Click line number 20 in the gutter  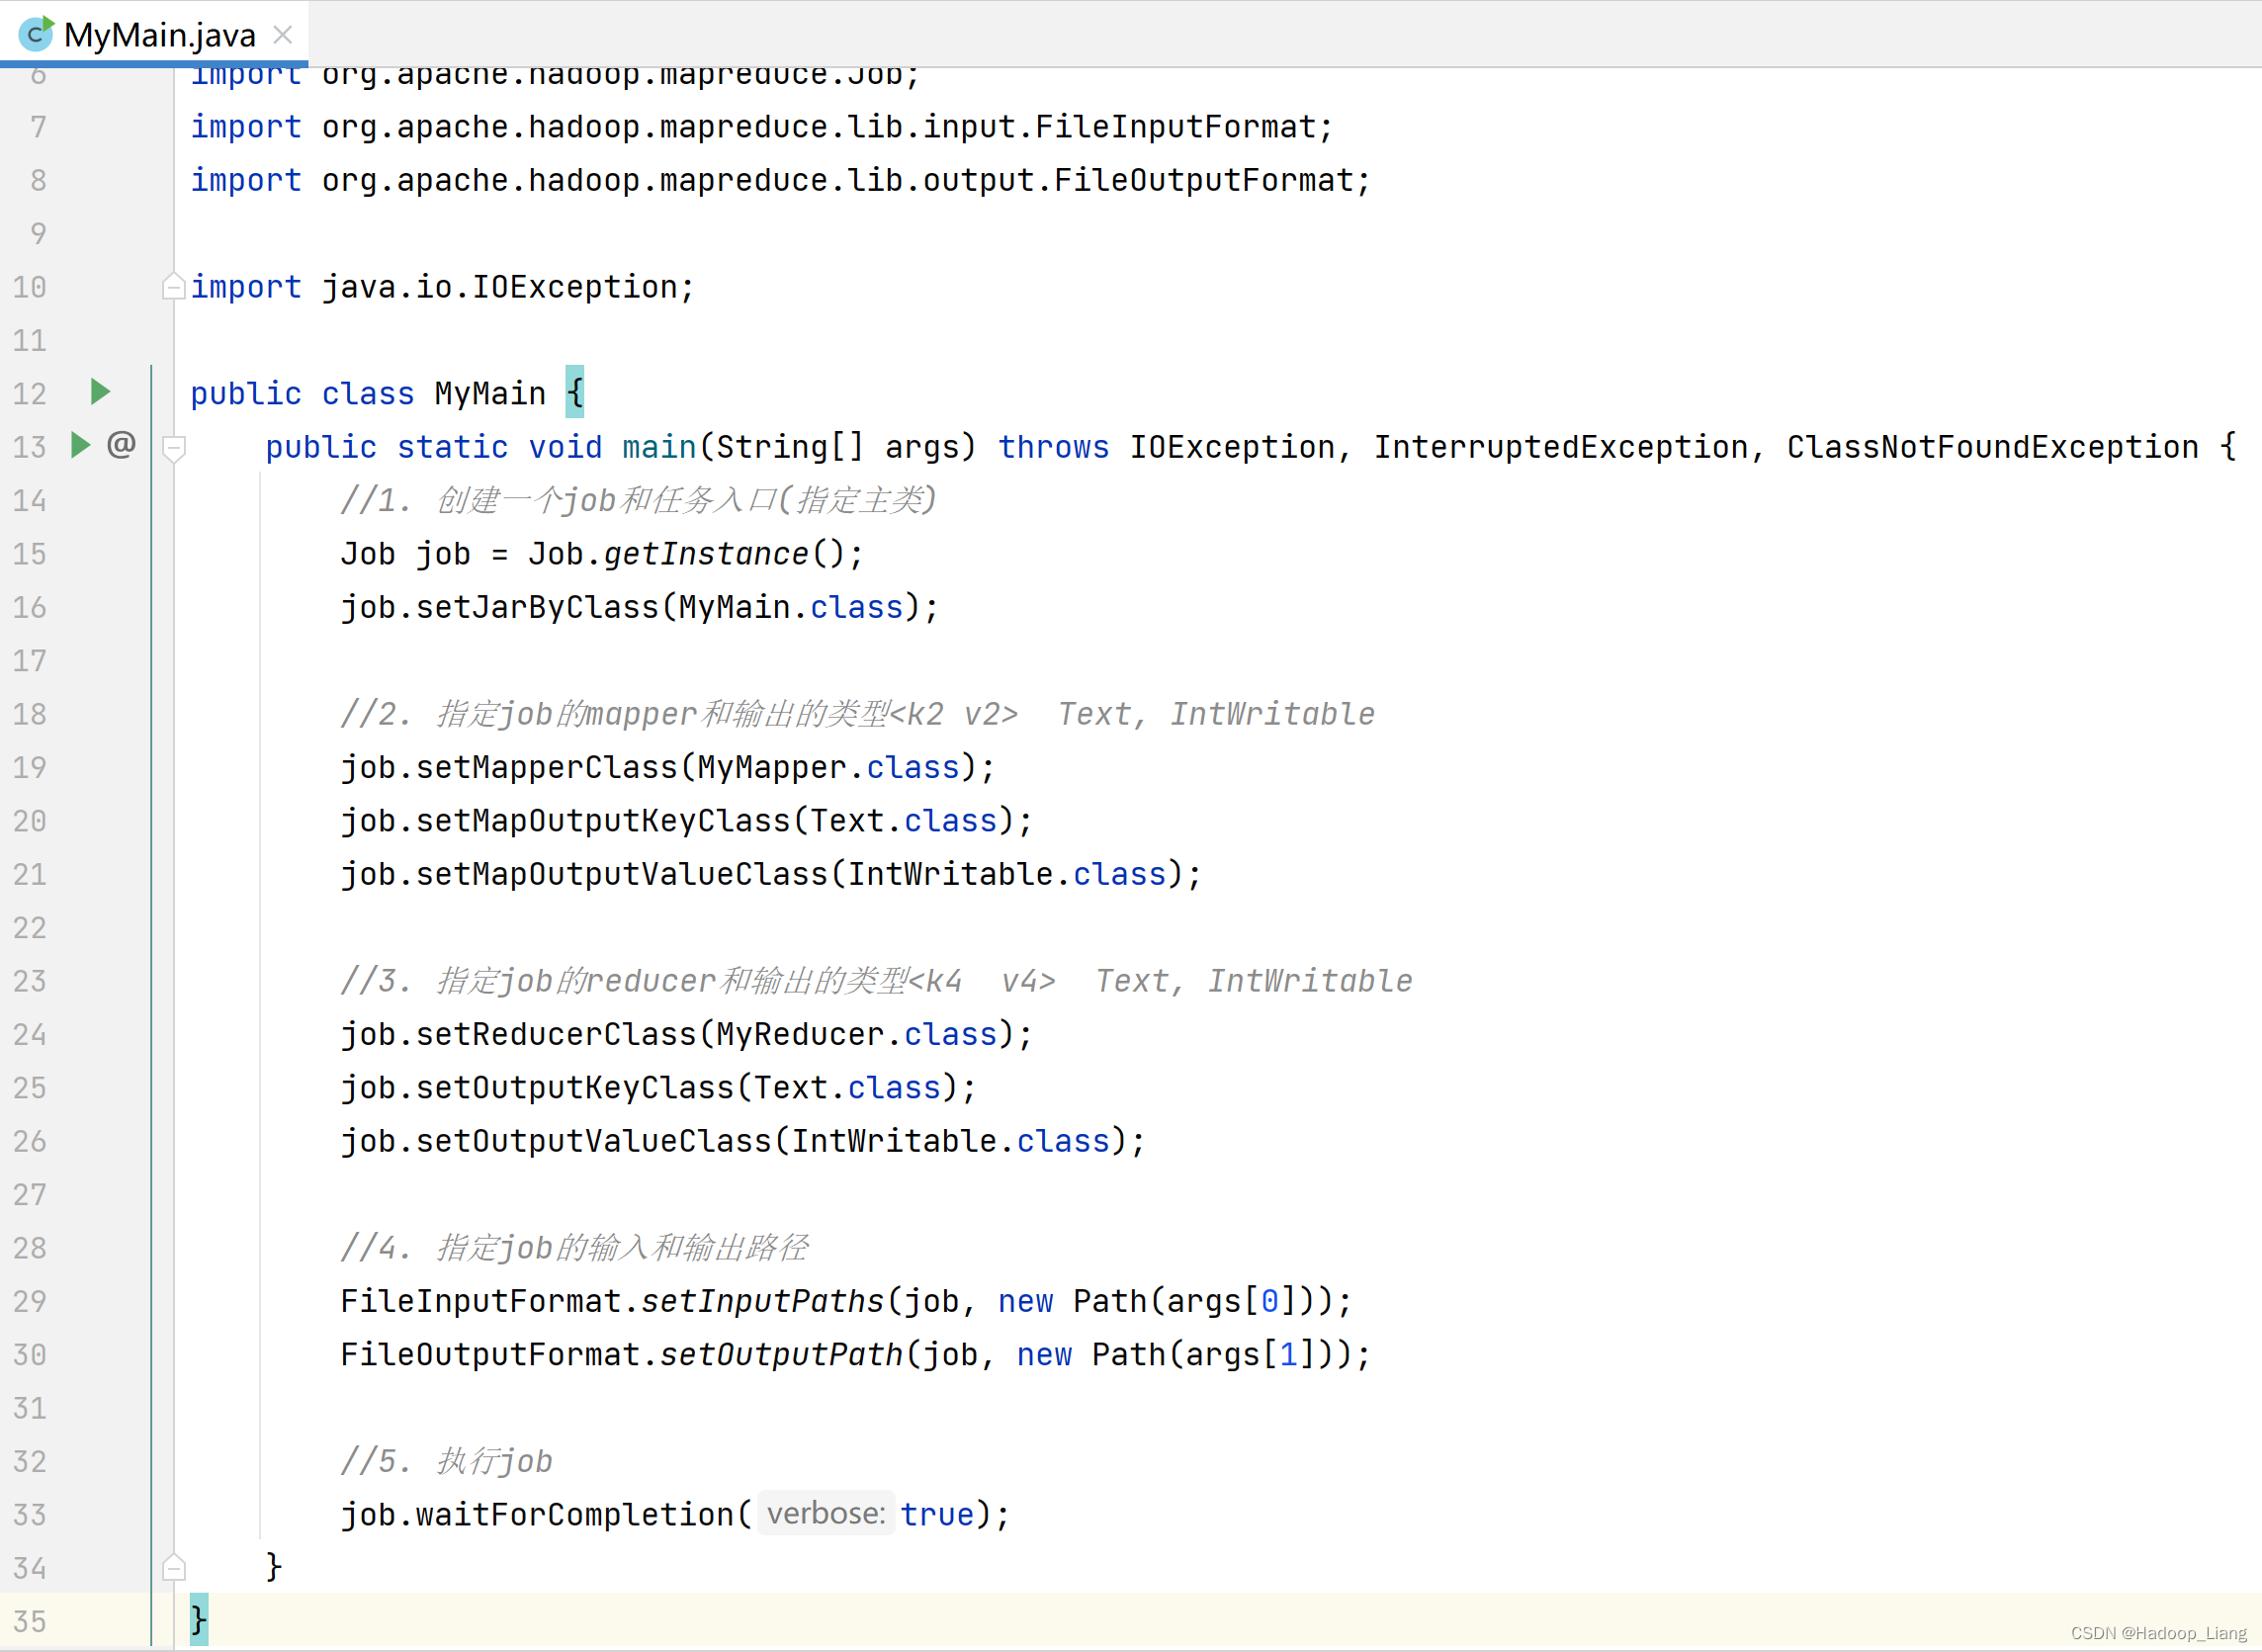[30, 821]
